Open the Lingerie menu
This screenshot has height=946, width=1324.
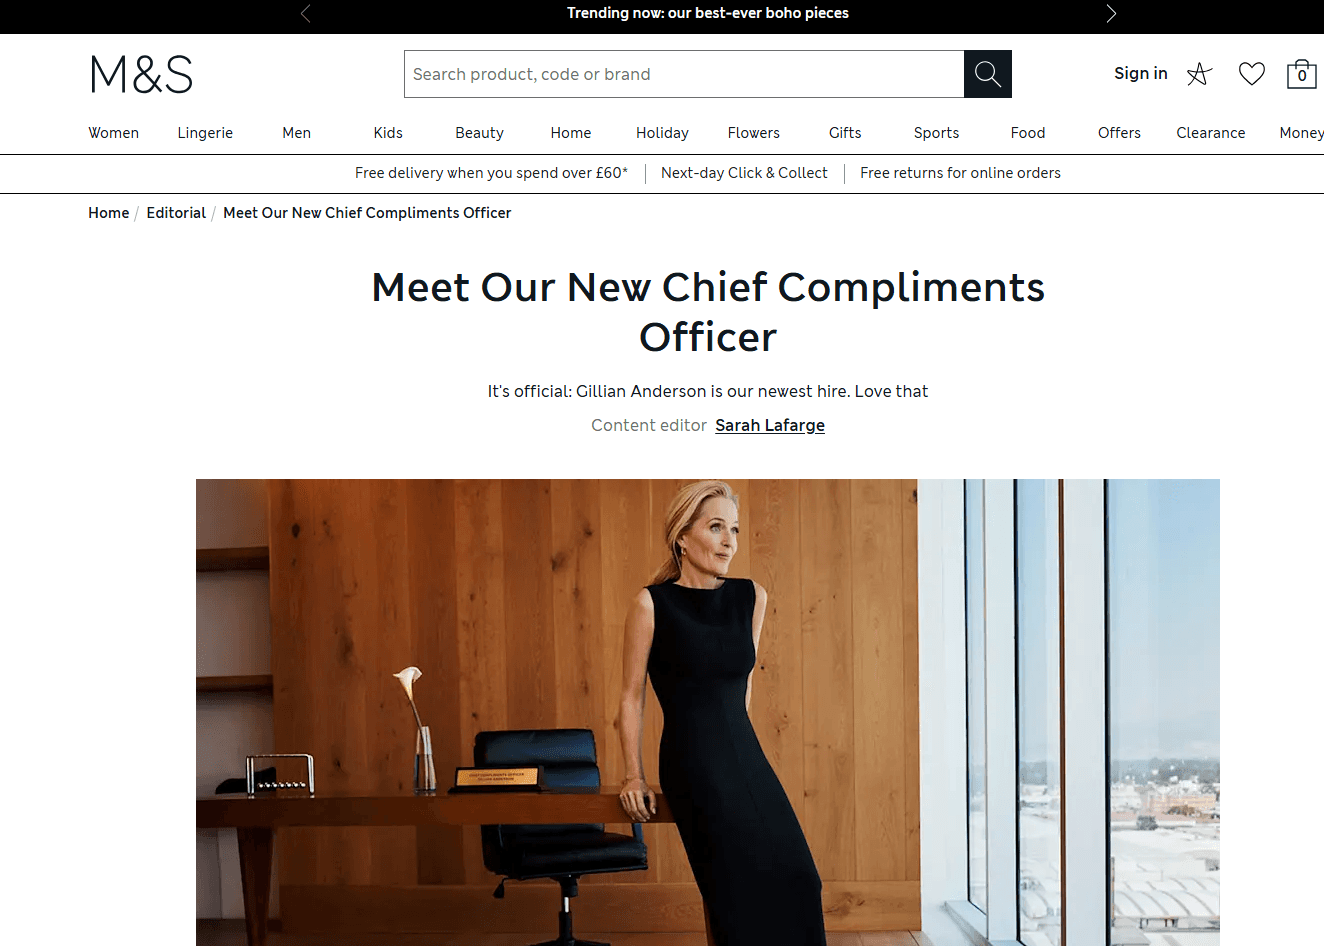pyautogui.click(x=205, y=133)
